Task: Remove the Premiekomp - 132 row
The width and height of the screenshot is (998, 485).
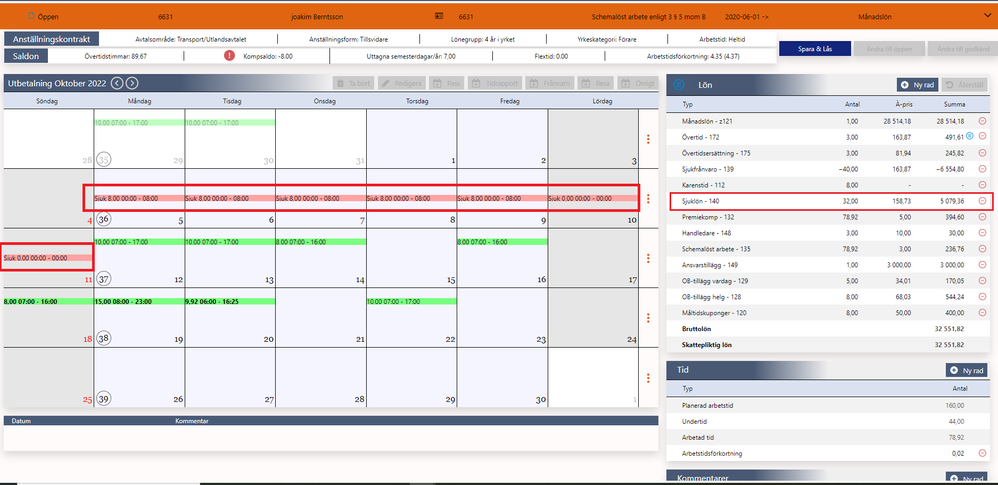Action: point(982,217)
